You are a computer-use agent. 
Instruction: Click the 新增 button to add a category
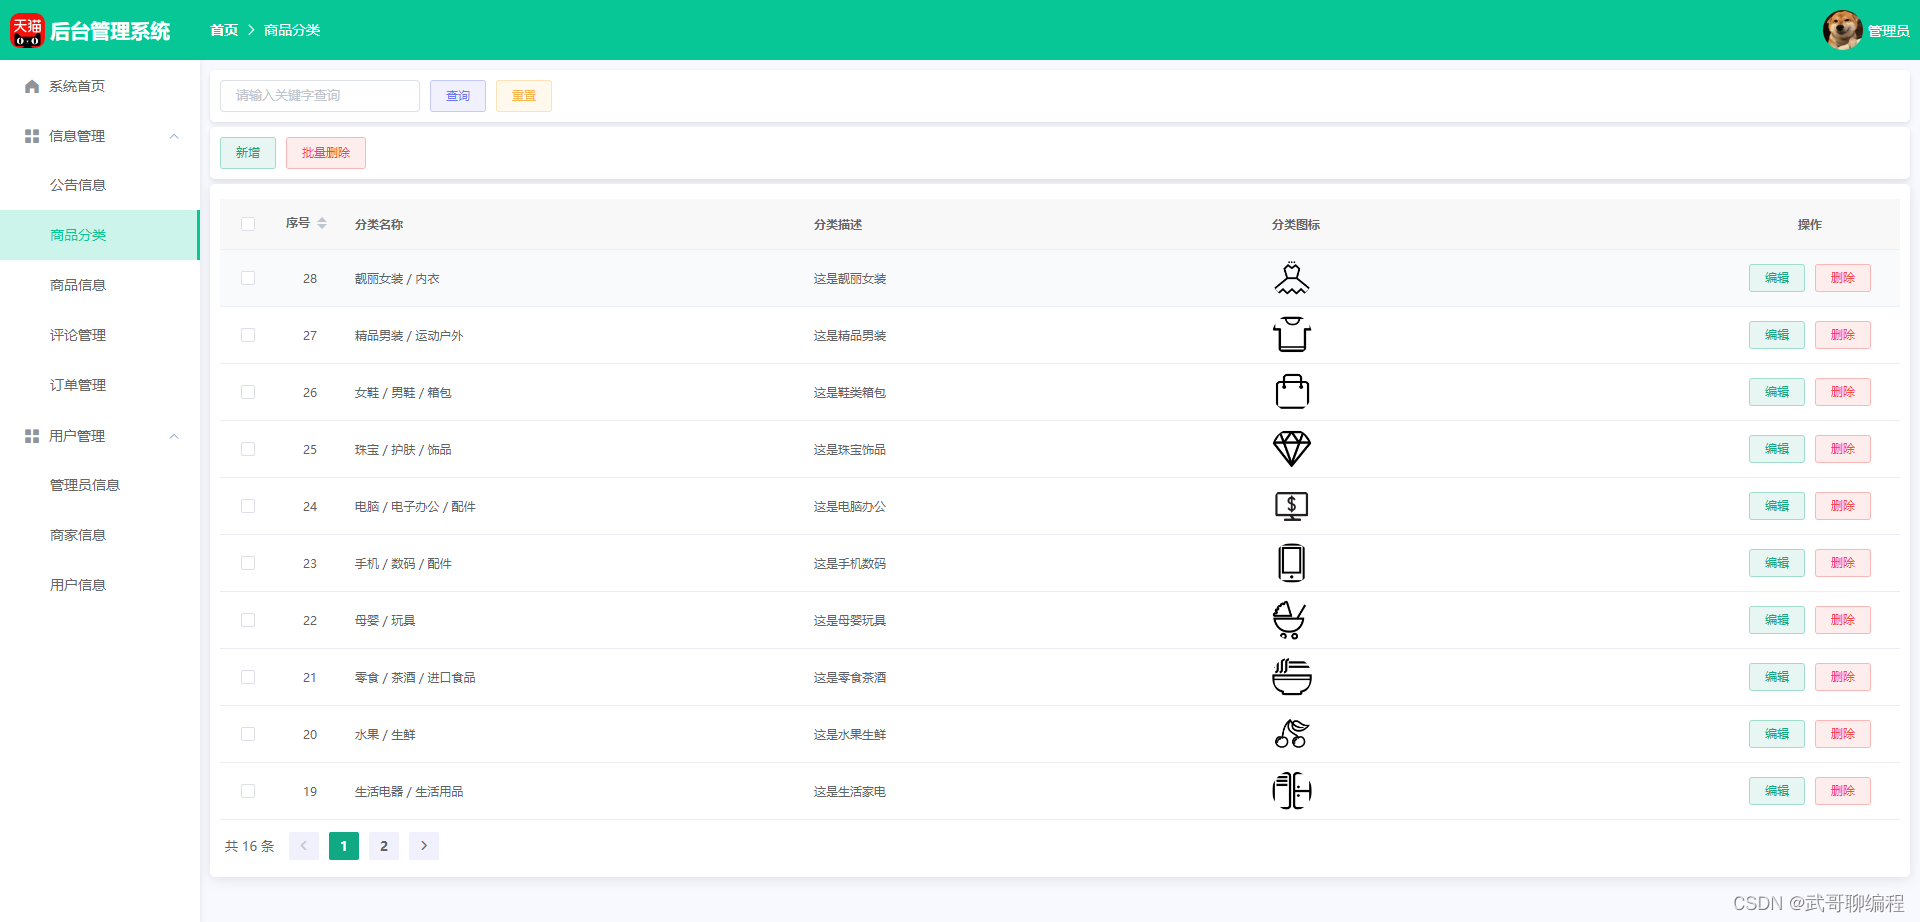click(247, 152)
